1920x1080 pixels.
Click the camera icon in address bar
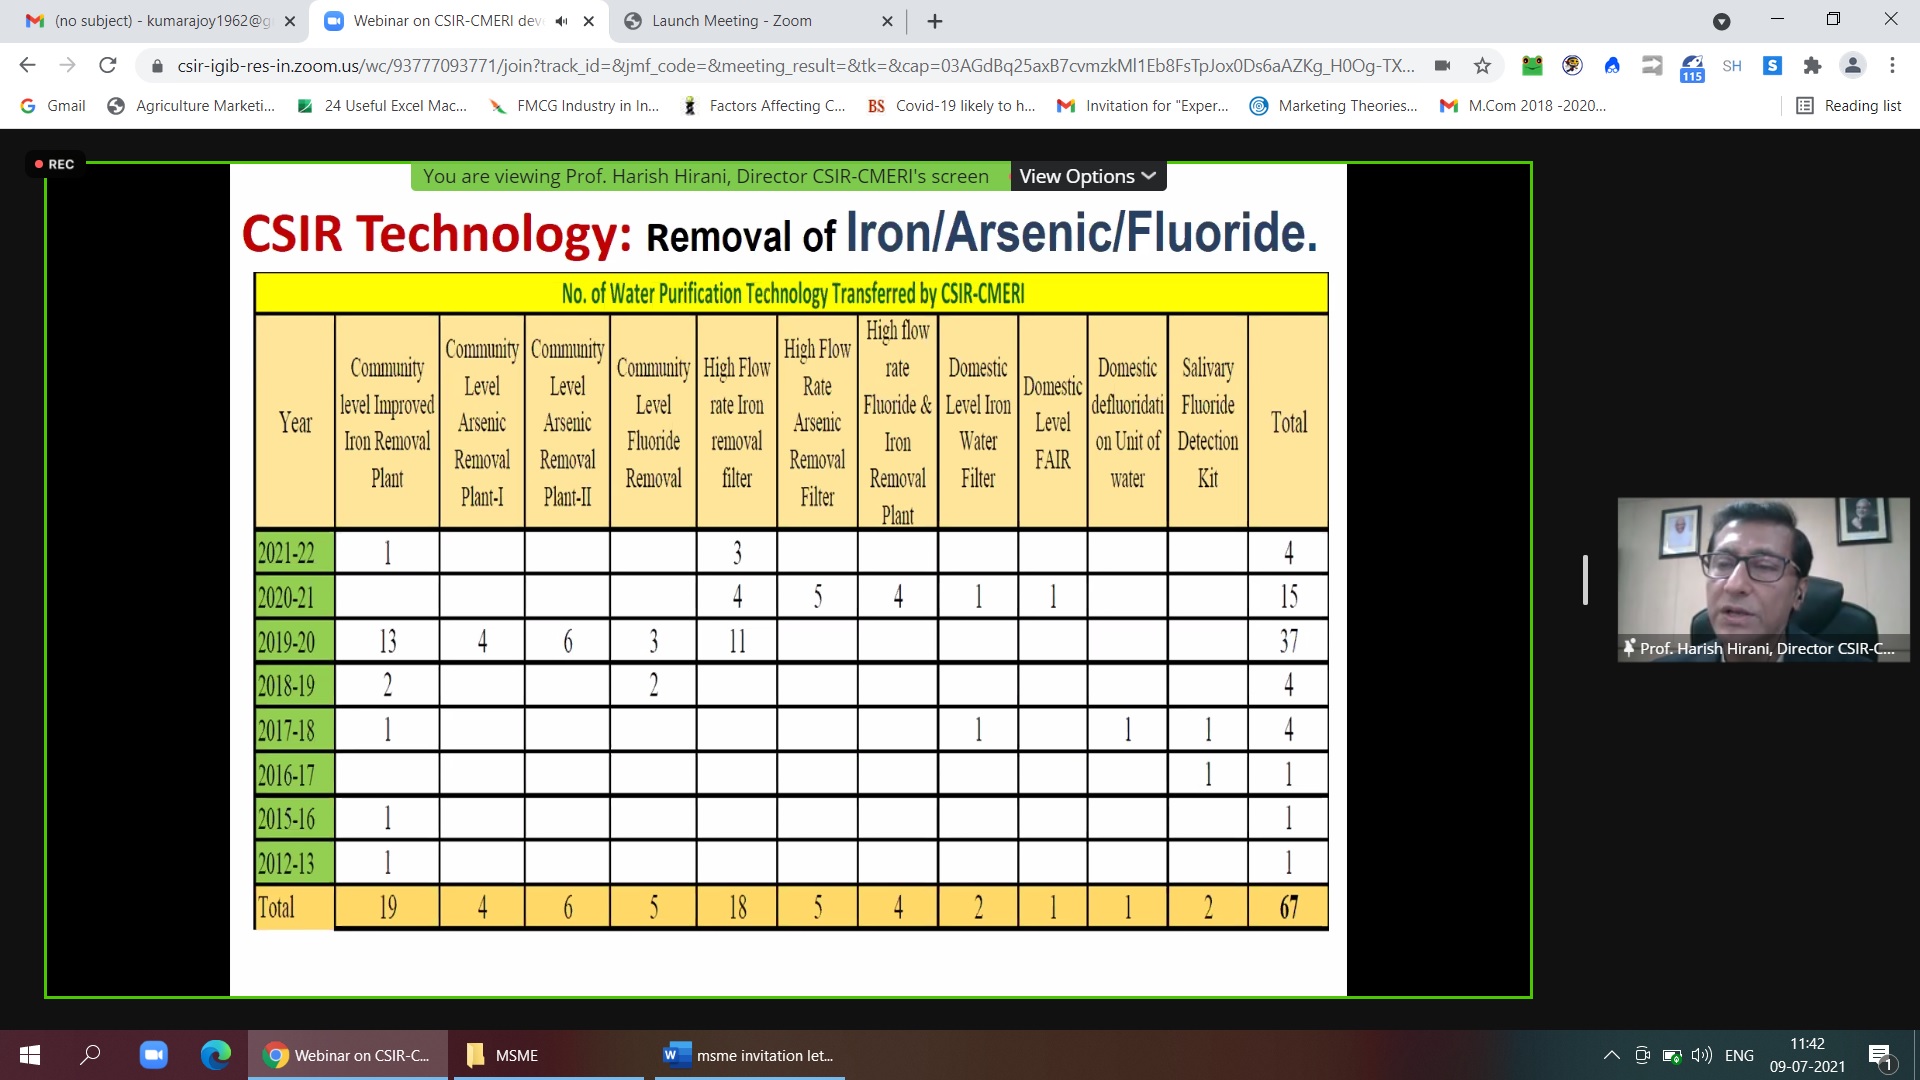point(1442,66)
